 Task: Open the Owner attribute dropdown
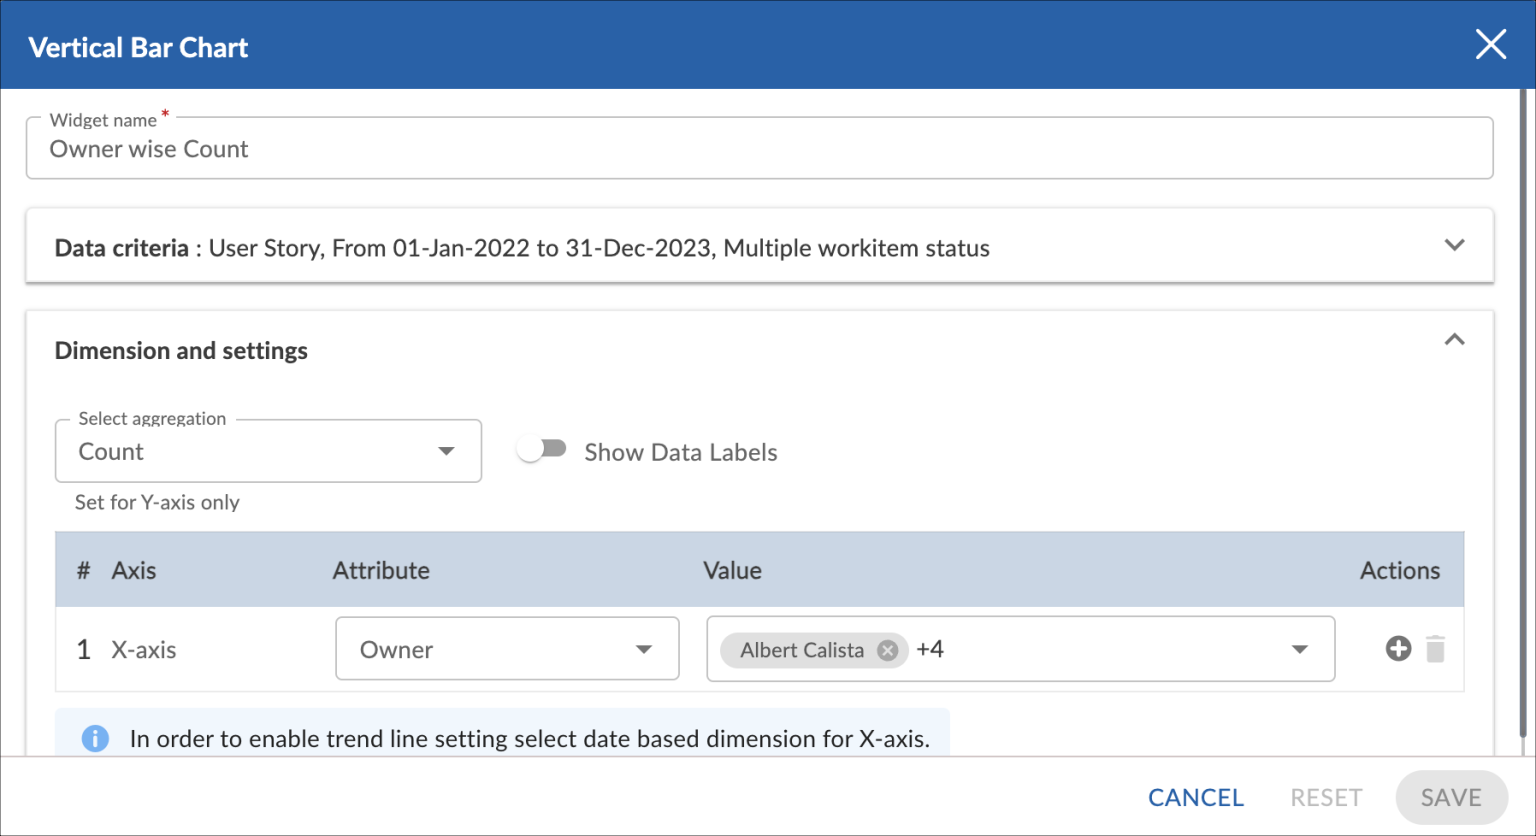pos(507,650)
